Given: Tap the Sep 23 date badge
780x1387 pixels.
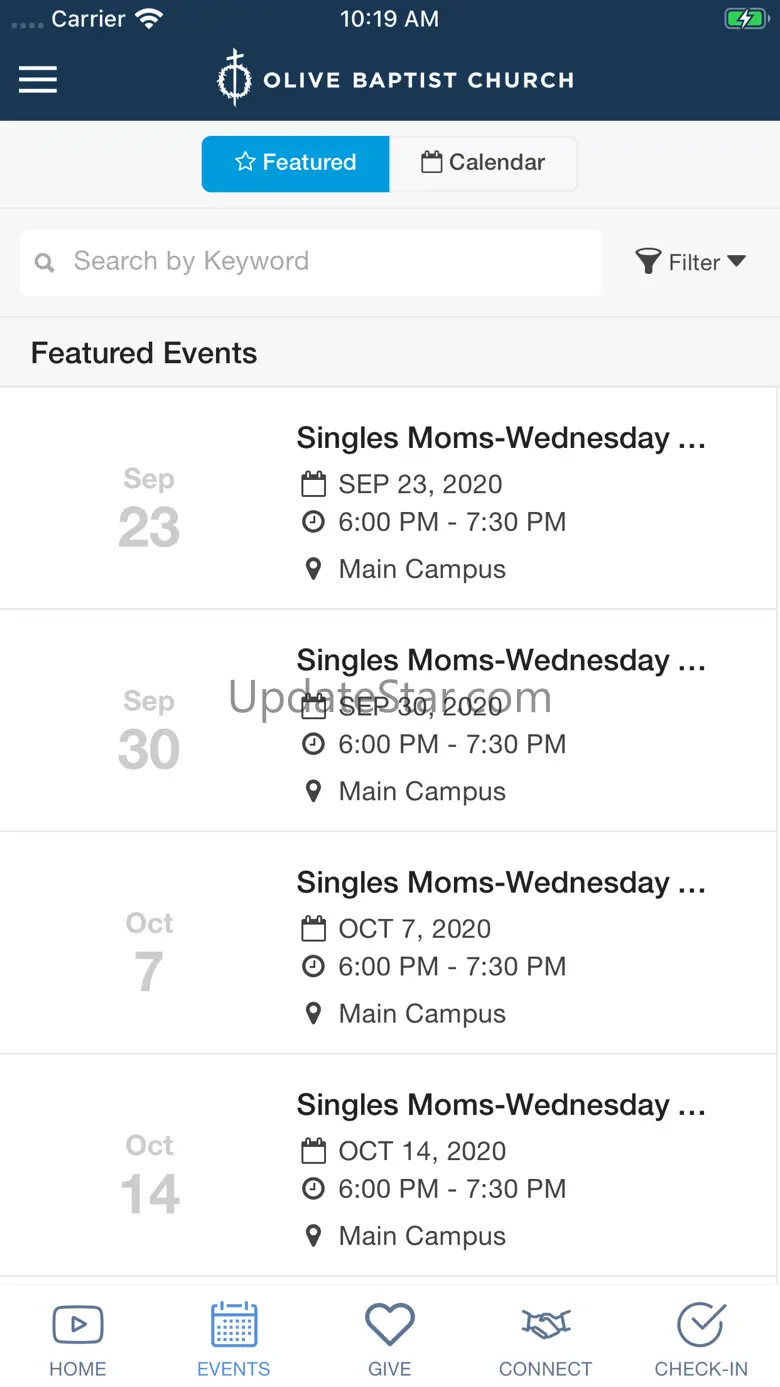Looking at the screenshot, I should pos(149,508).
